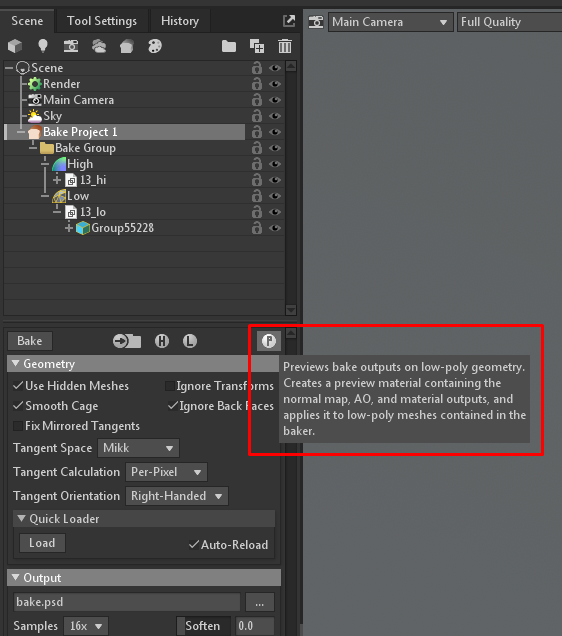
Task: Lock the Bake Group item
Action: pos(257,148)
